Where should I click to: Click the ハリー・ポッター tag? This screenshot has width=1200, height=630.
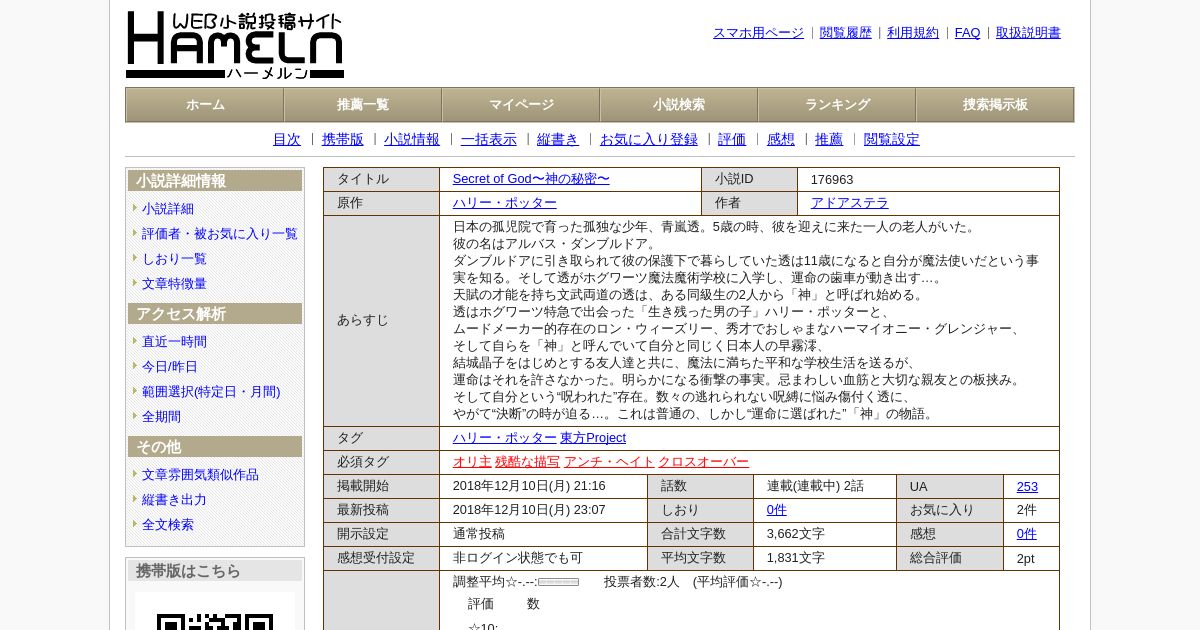[x=505, y=438]
